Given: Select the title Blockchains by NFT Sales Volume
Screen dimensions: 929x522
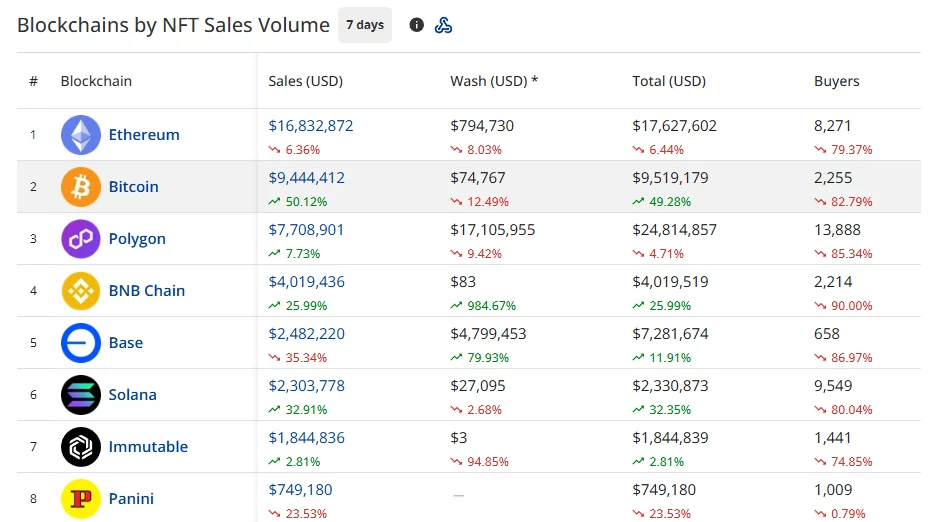Looking at the screenshot, I should click(x=173, y=25).
